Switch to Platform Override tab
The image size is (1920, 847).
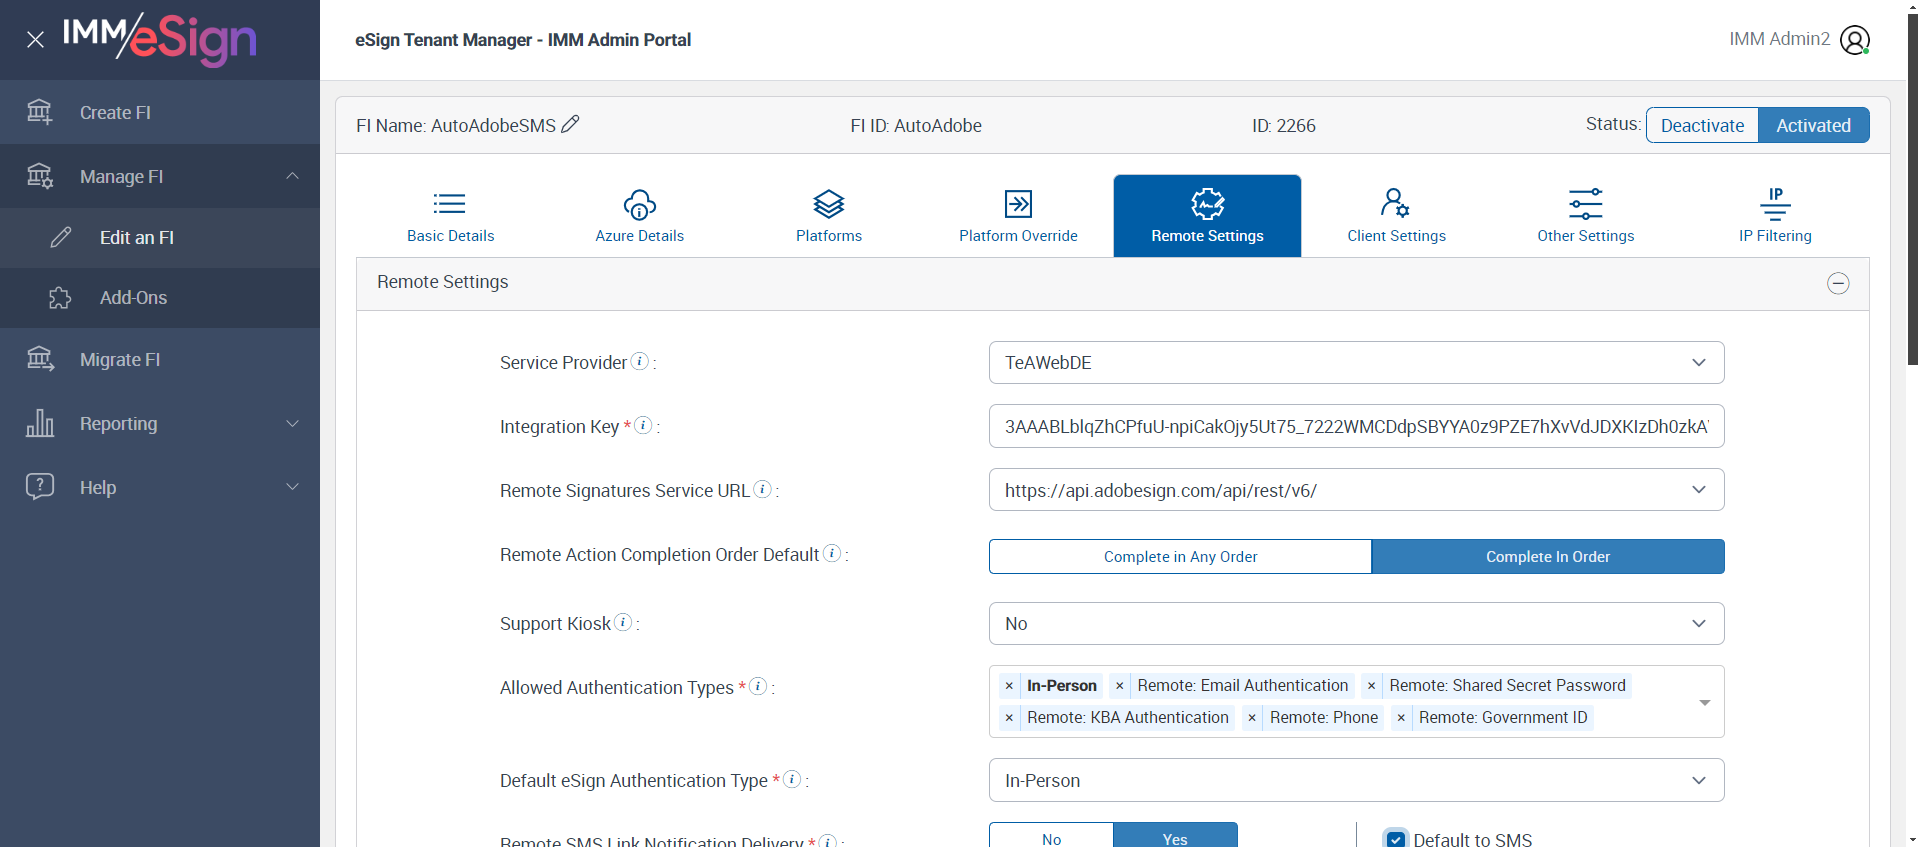point(1018,216)
